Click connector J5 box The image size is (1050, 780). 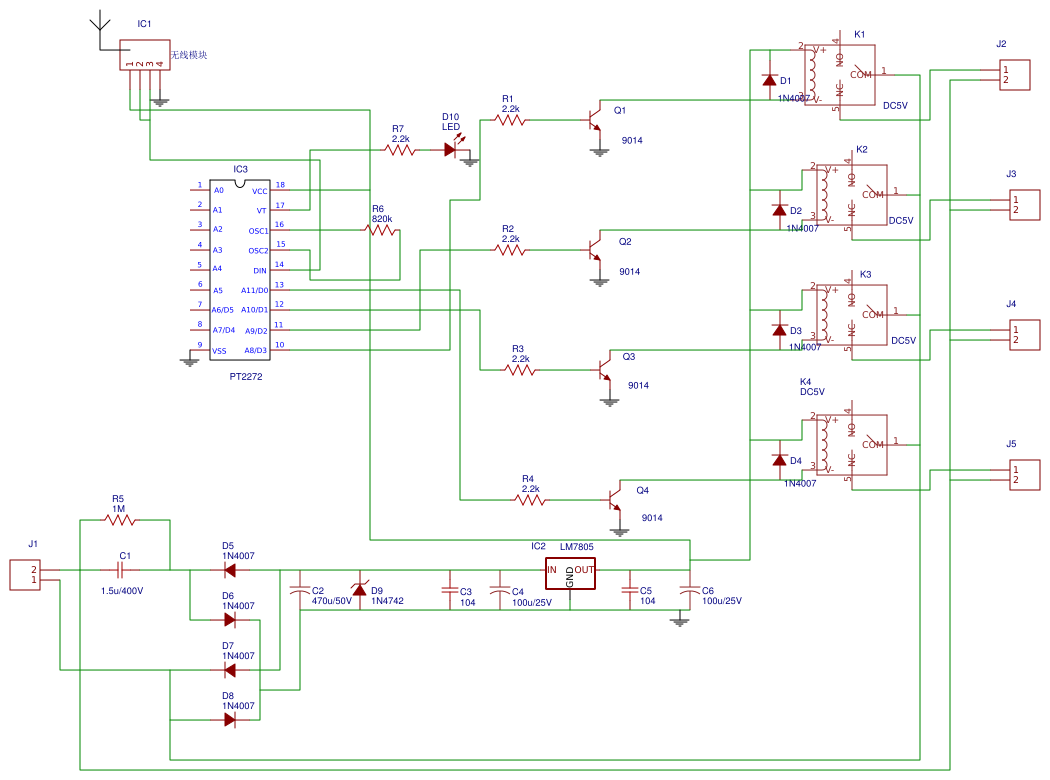pos(1025,475)
